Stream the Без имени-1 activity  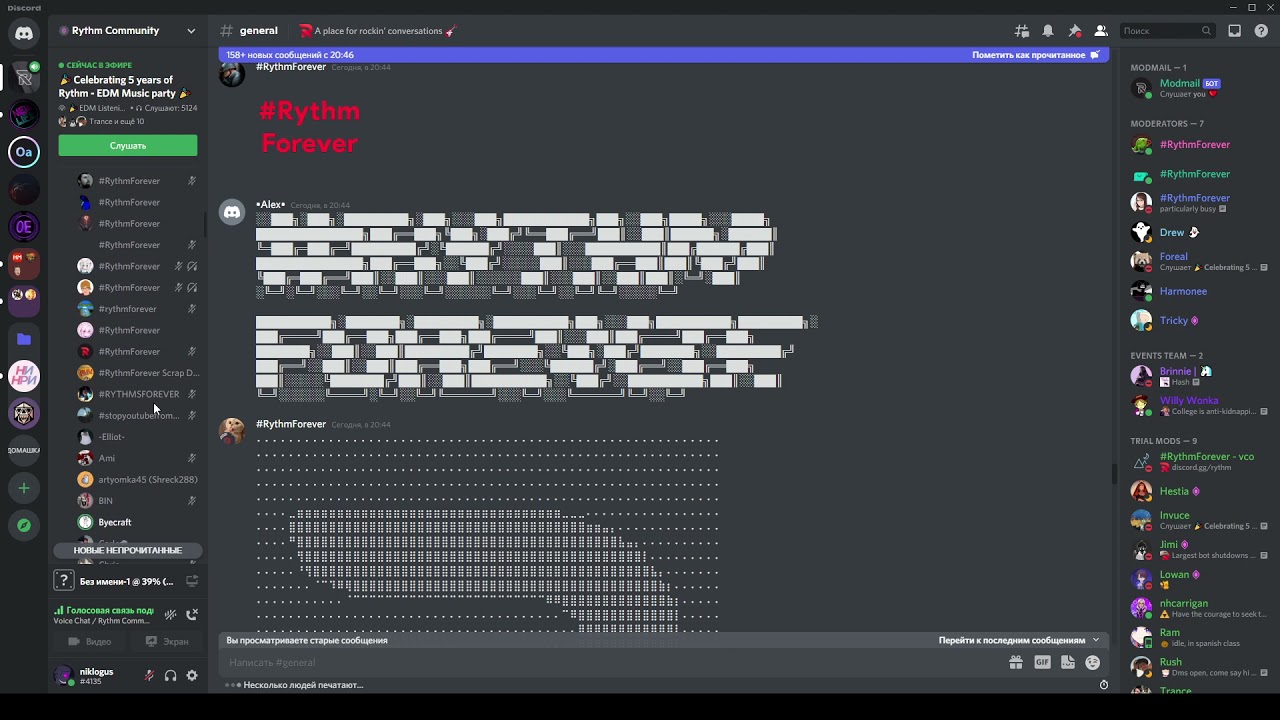coord(192,581)
